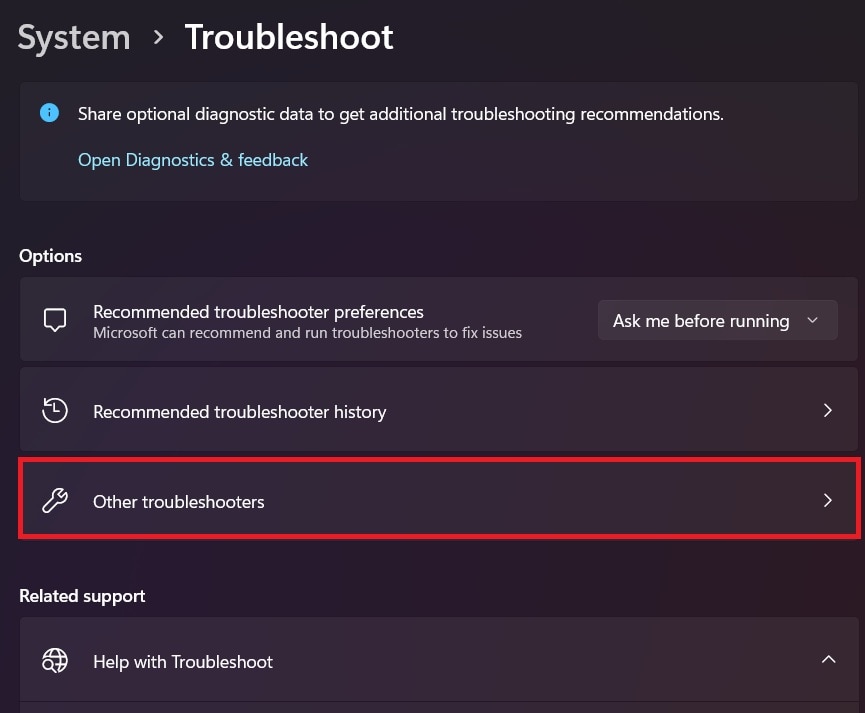
Task: Click the Troubleshoot page title
Action: [x=289, y=38]
